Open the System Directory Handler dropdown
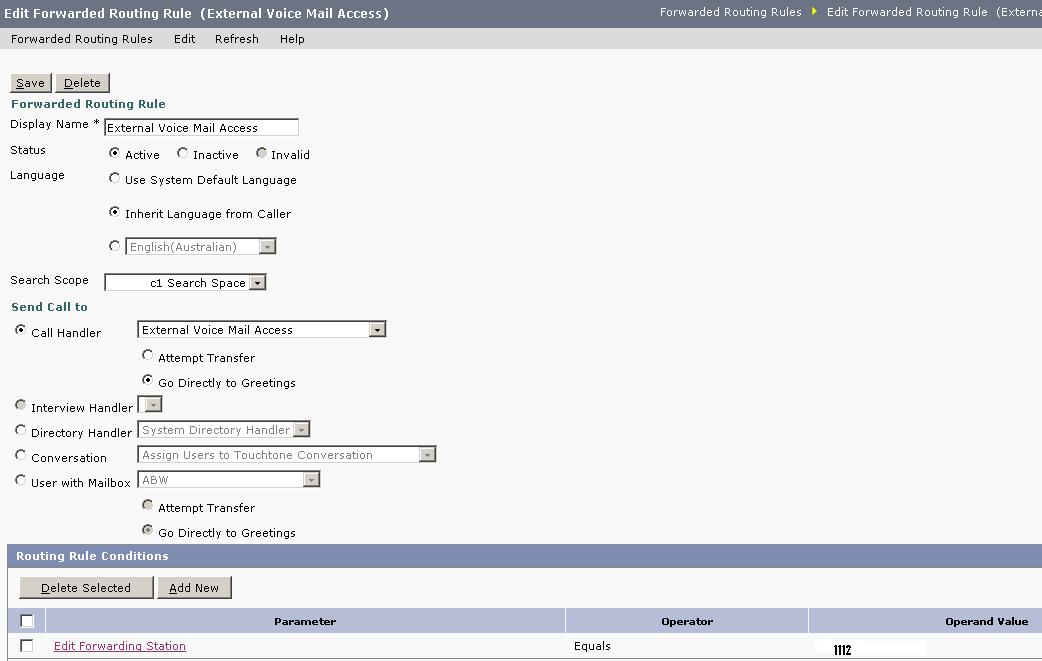Image resolution: width=1042 pixels, height=661 pixels. coord(224,430)
